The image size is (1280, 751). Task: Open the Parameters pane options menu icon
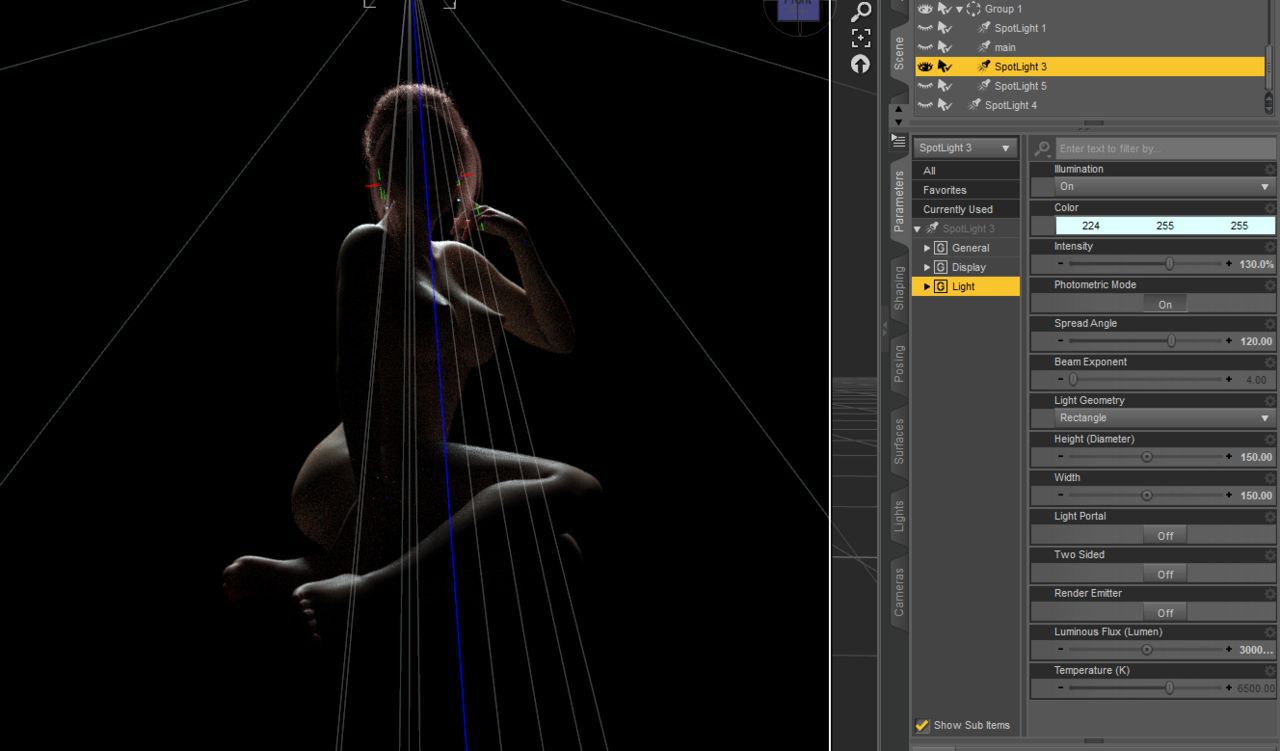tap(898, 141)
